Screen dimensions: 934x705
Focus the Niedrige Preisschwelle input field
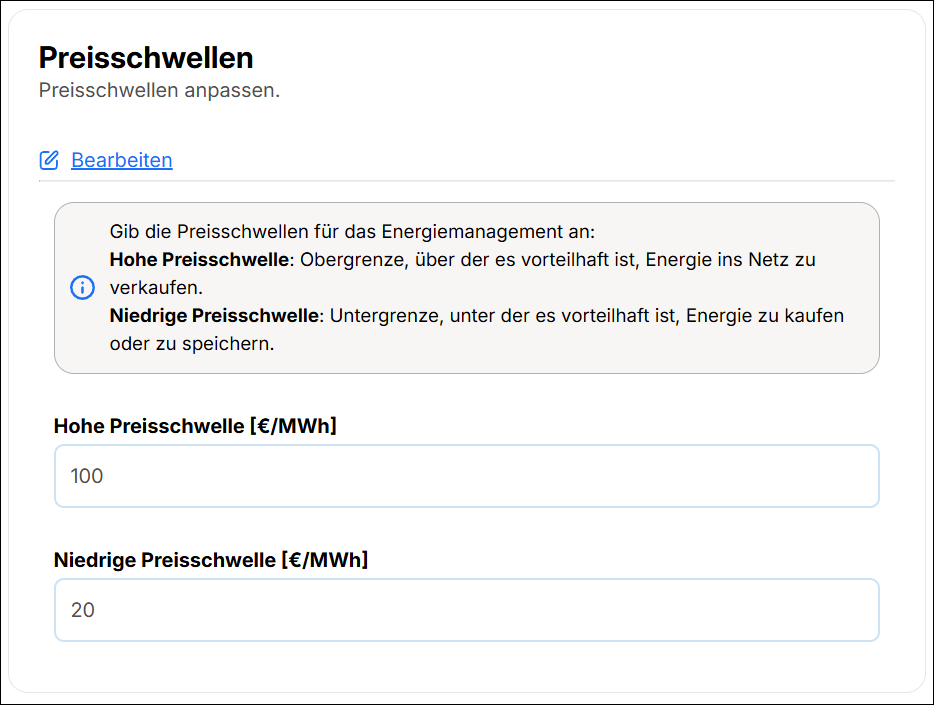466,610
